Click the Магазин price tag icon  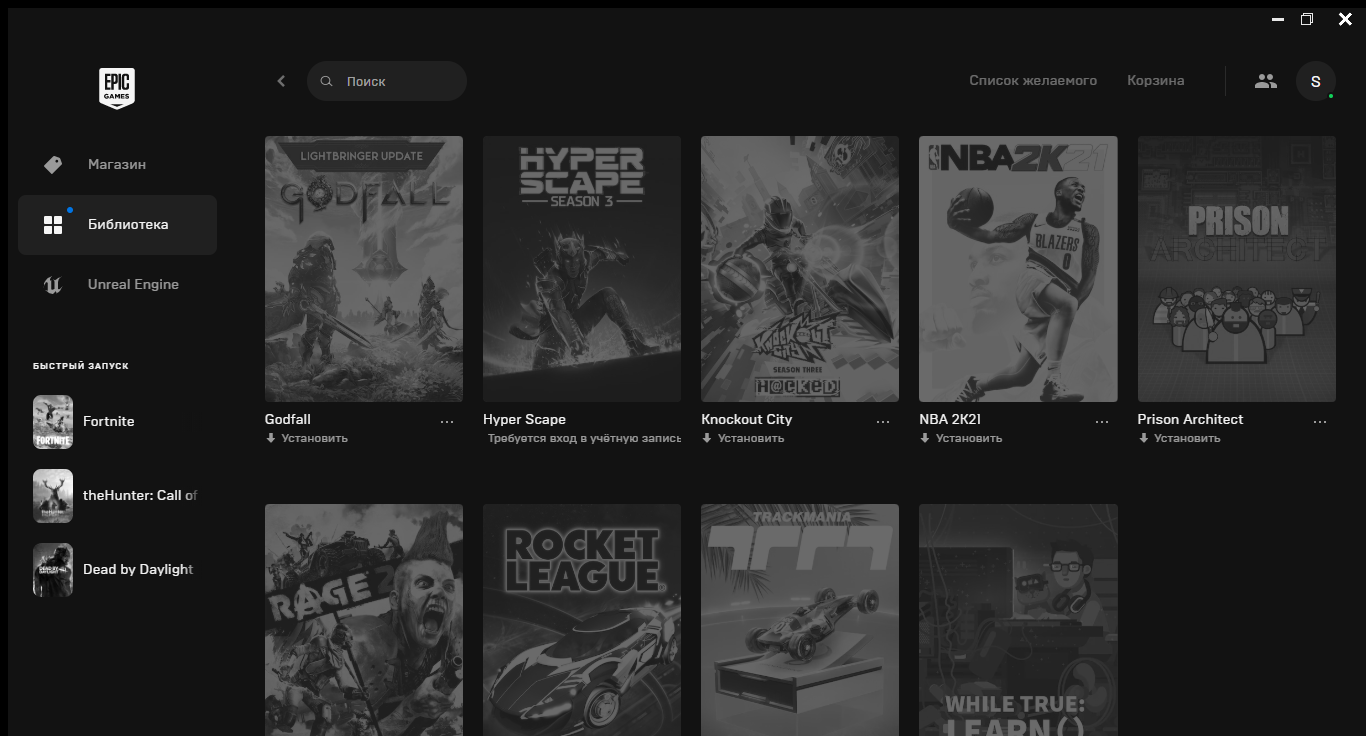[53, 164]
